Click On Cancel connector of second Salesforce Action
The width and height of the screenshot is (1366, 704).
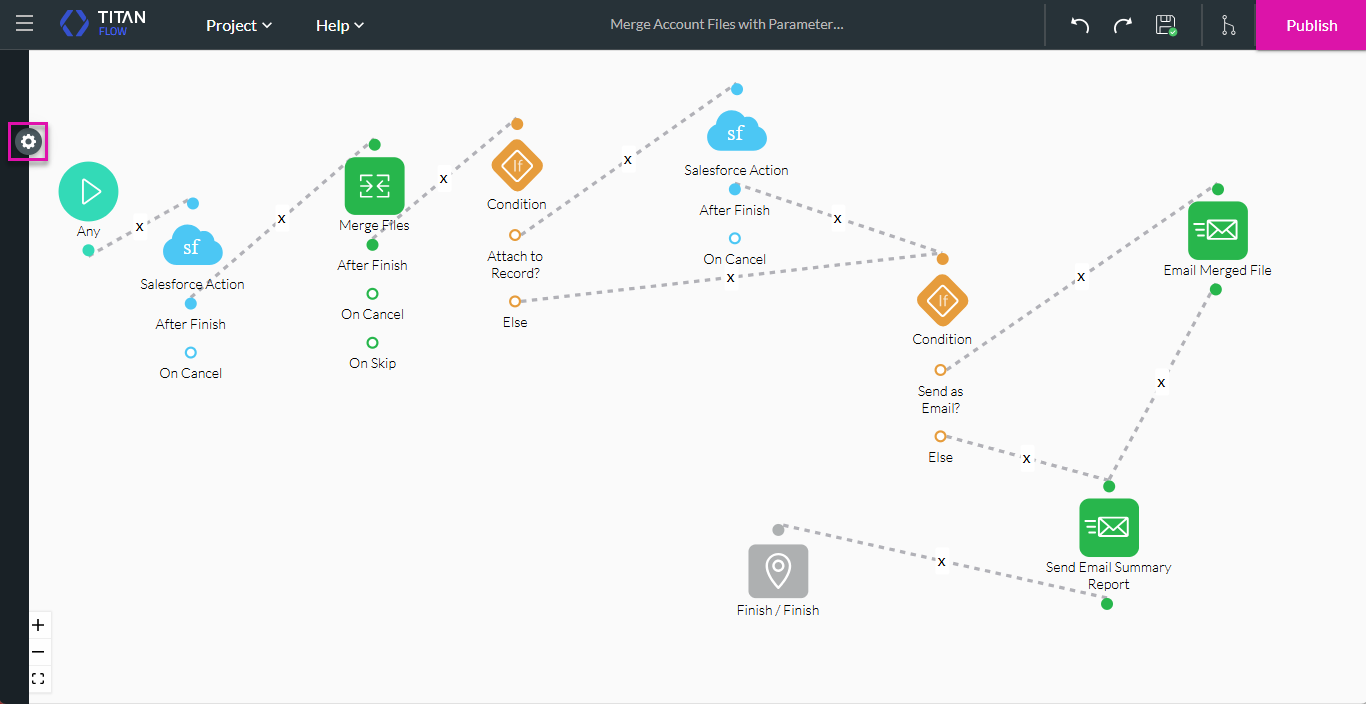pyautogui.click(x=735, y=238)
